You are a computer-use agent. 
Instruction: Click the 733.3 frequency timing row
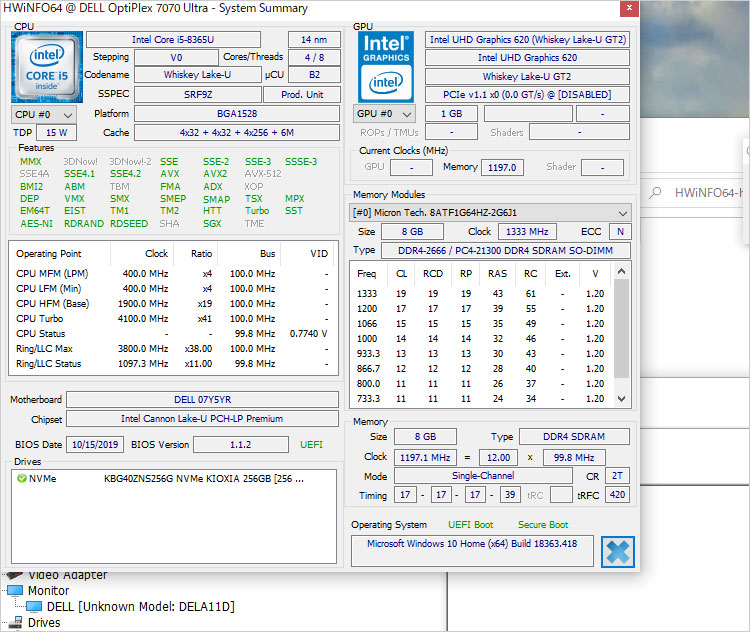coord(482,399)
